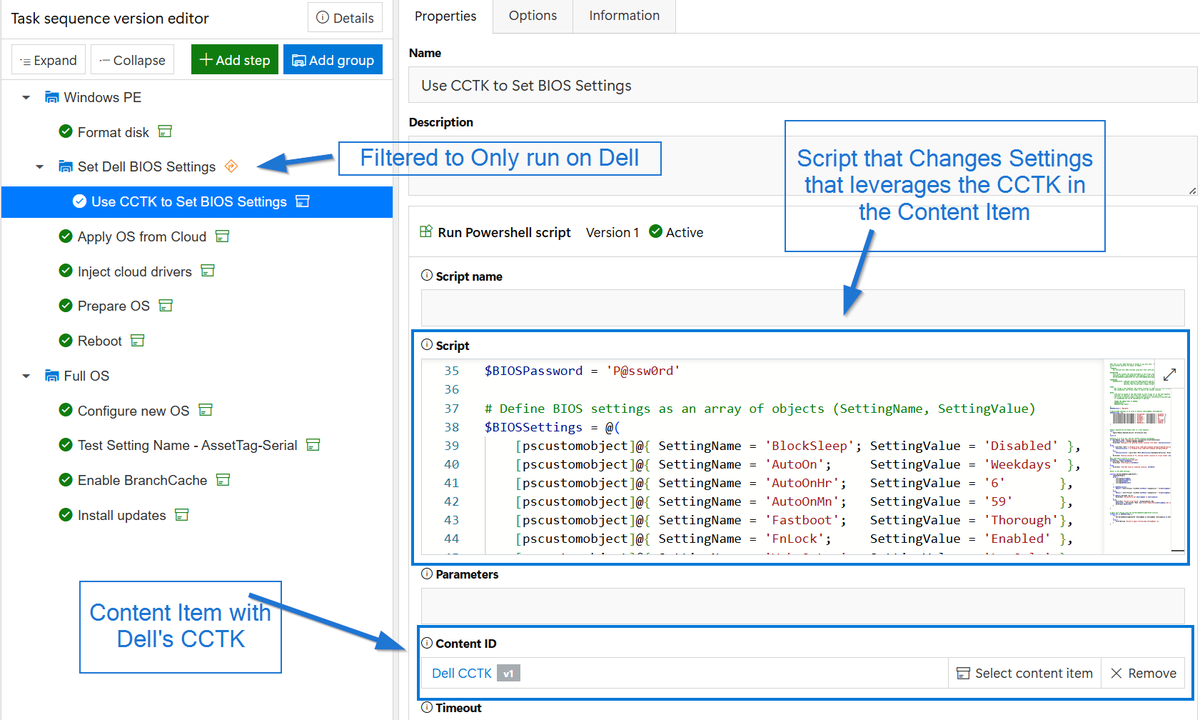Click the Parameters input field
1200x720 pixels.
(803, 605)
